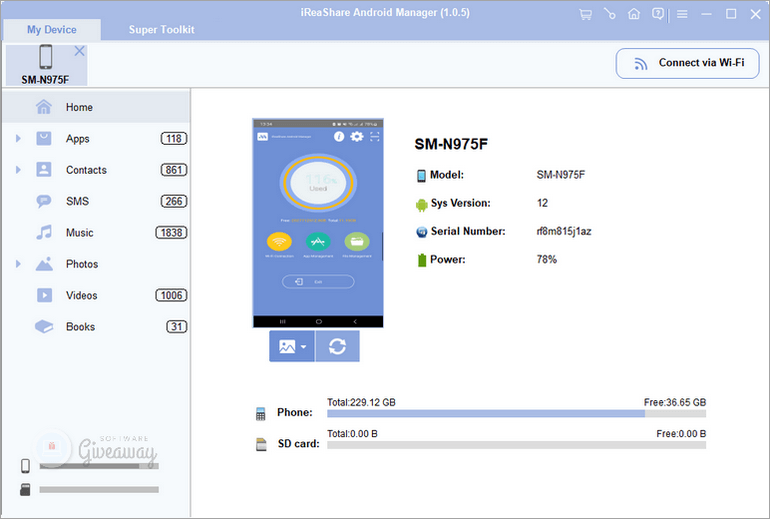Open the SMS category in sidebar
Viewport: 770px width, 519px height.
(77, 201)
